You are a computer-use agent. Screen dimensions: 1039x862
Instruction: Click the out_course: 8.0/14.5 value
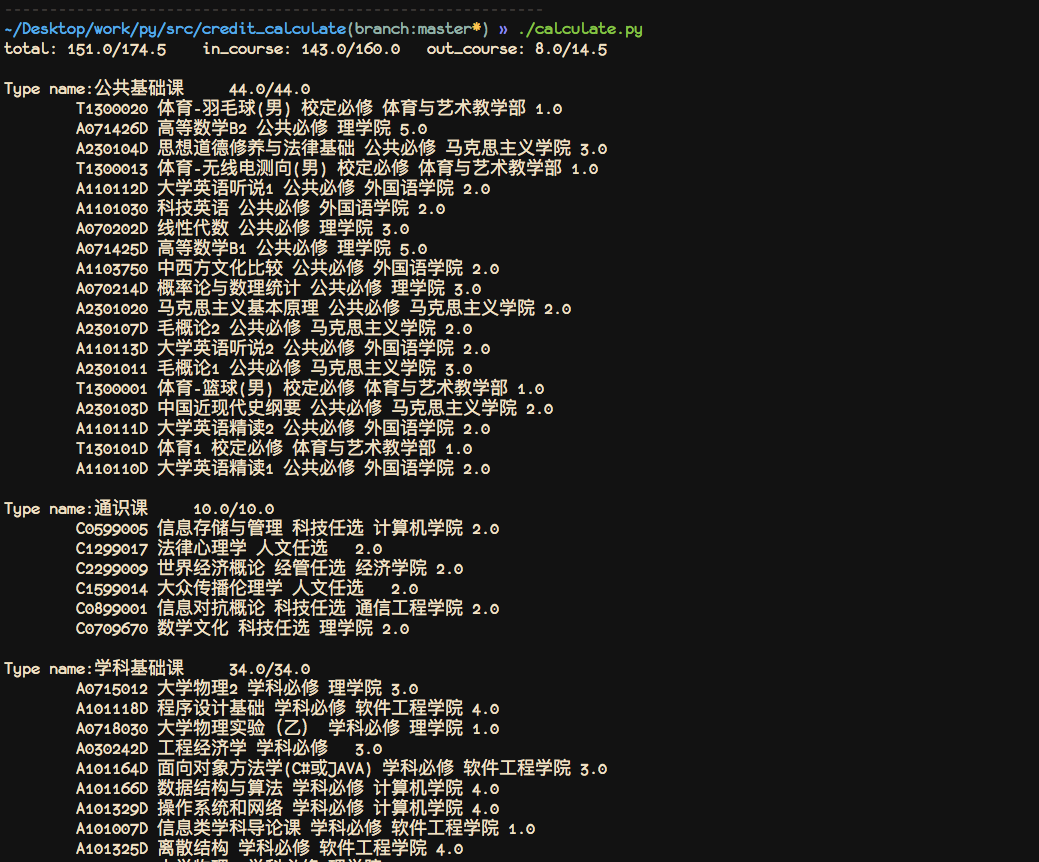click(517, 49)
